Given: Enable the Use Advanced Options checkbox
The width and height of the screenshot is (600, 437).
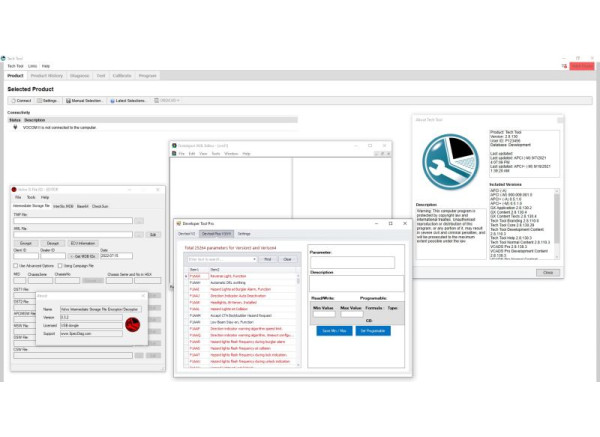Looking at the screenshot, I should point(16,266).
